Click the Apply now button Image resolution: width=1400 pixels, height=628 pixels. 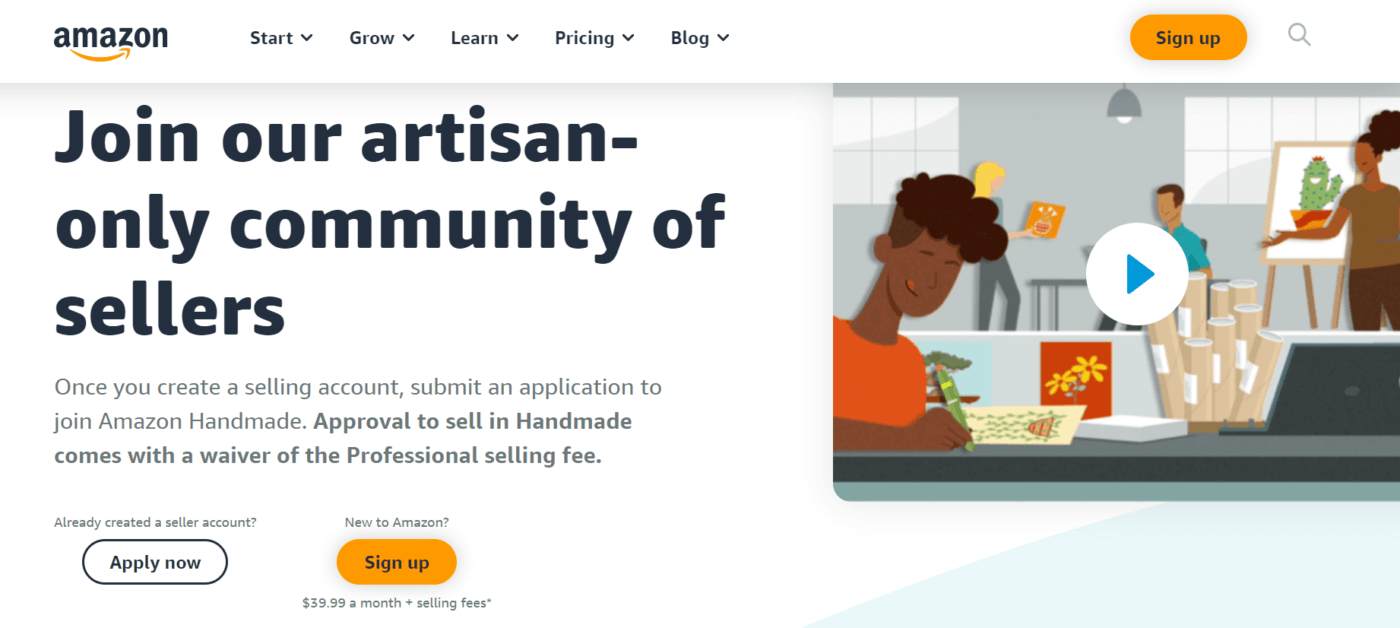(155, 562)
